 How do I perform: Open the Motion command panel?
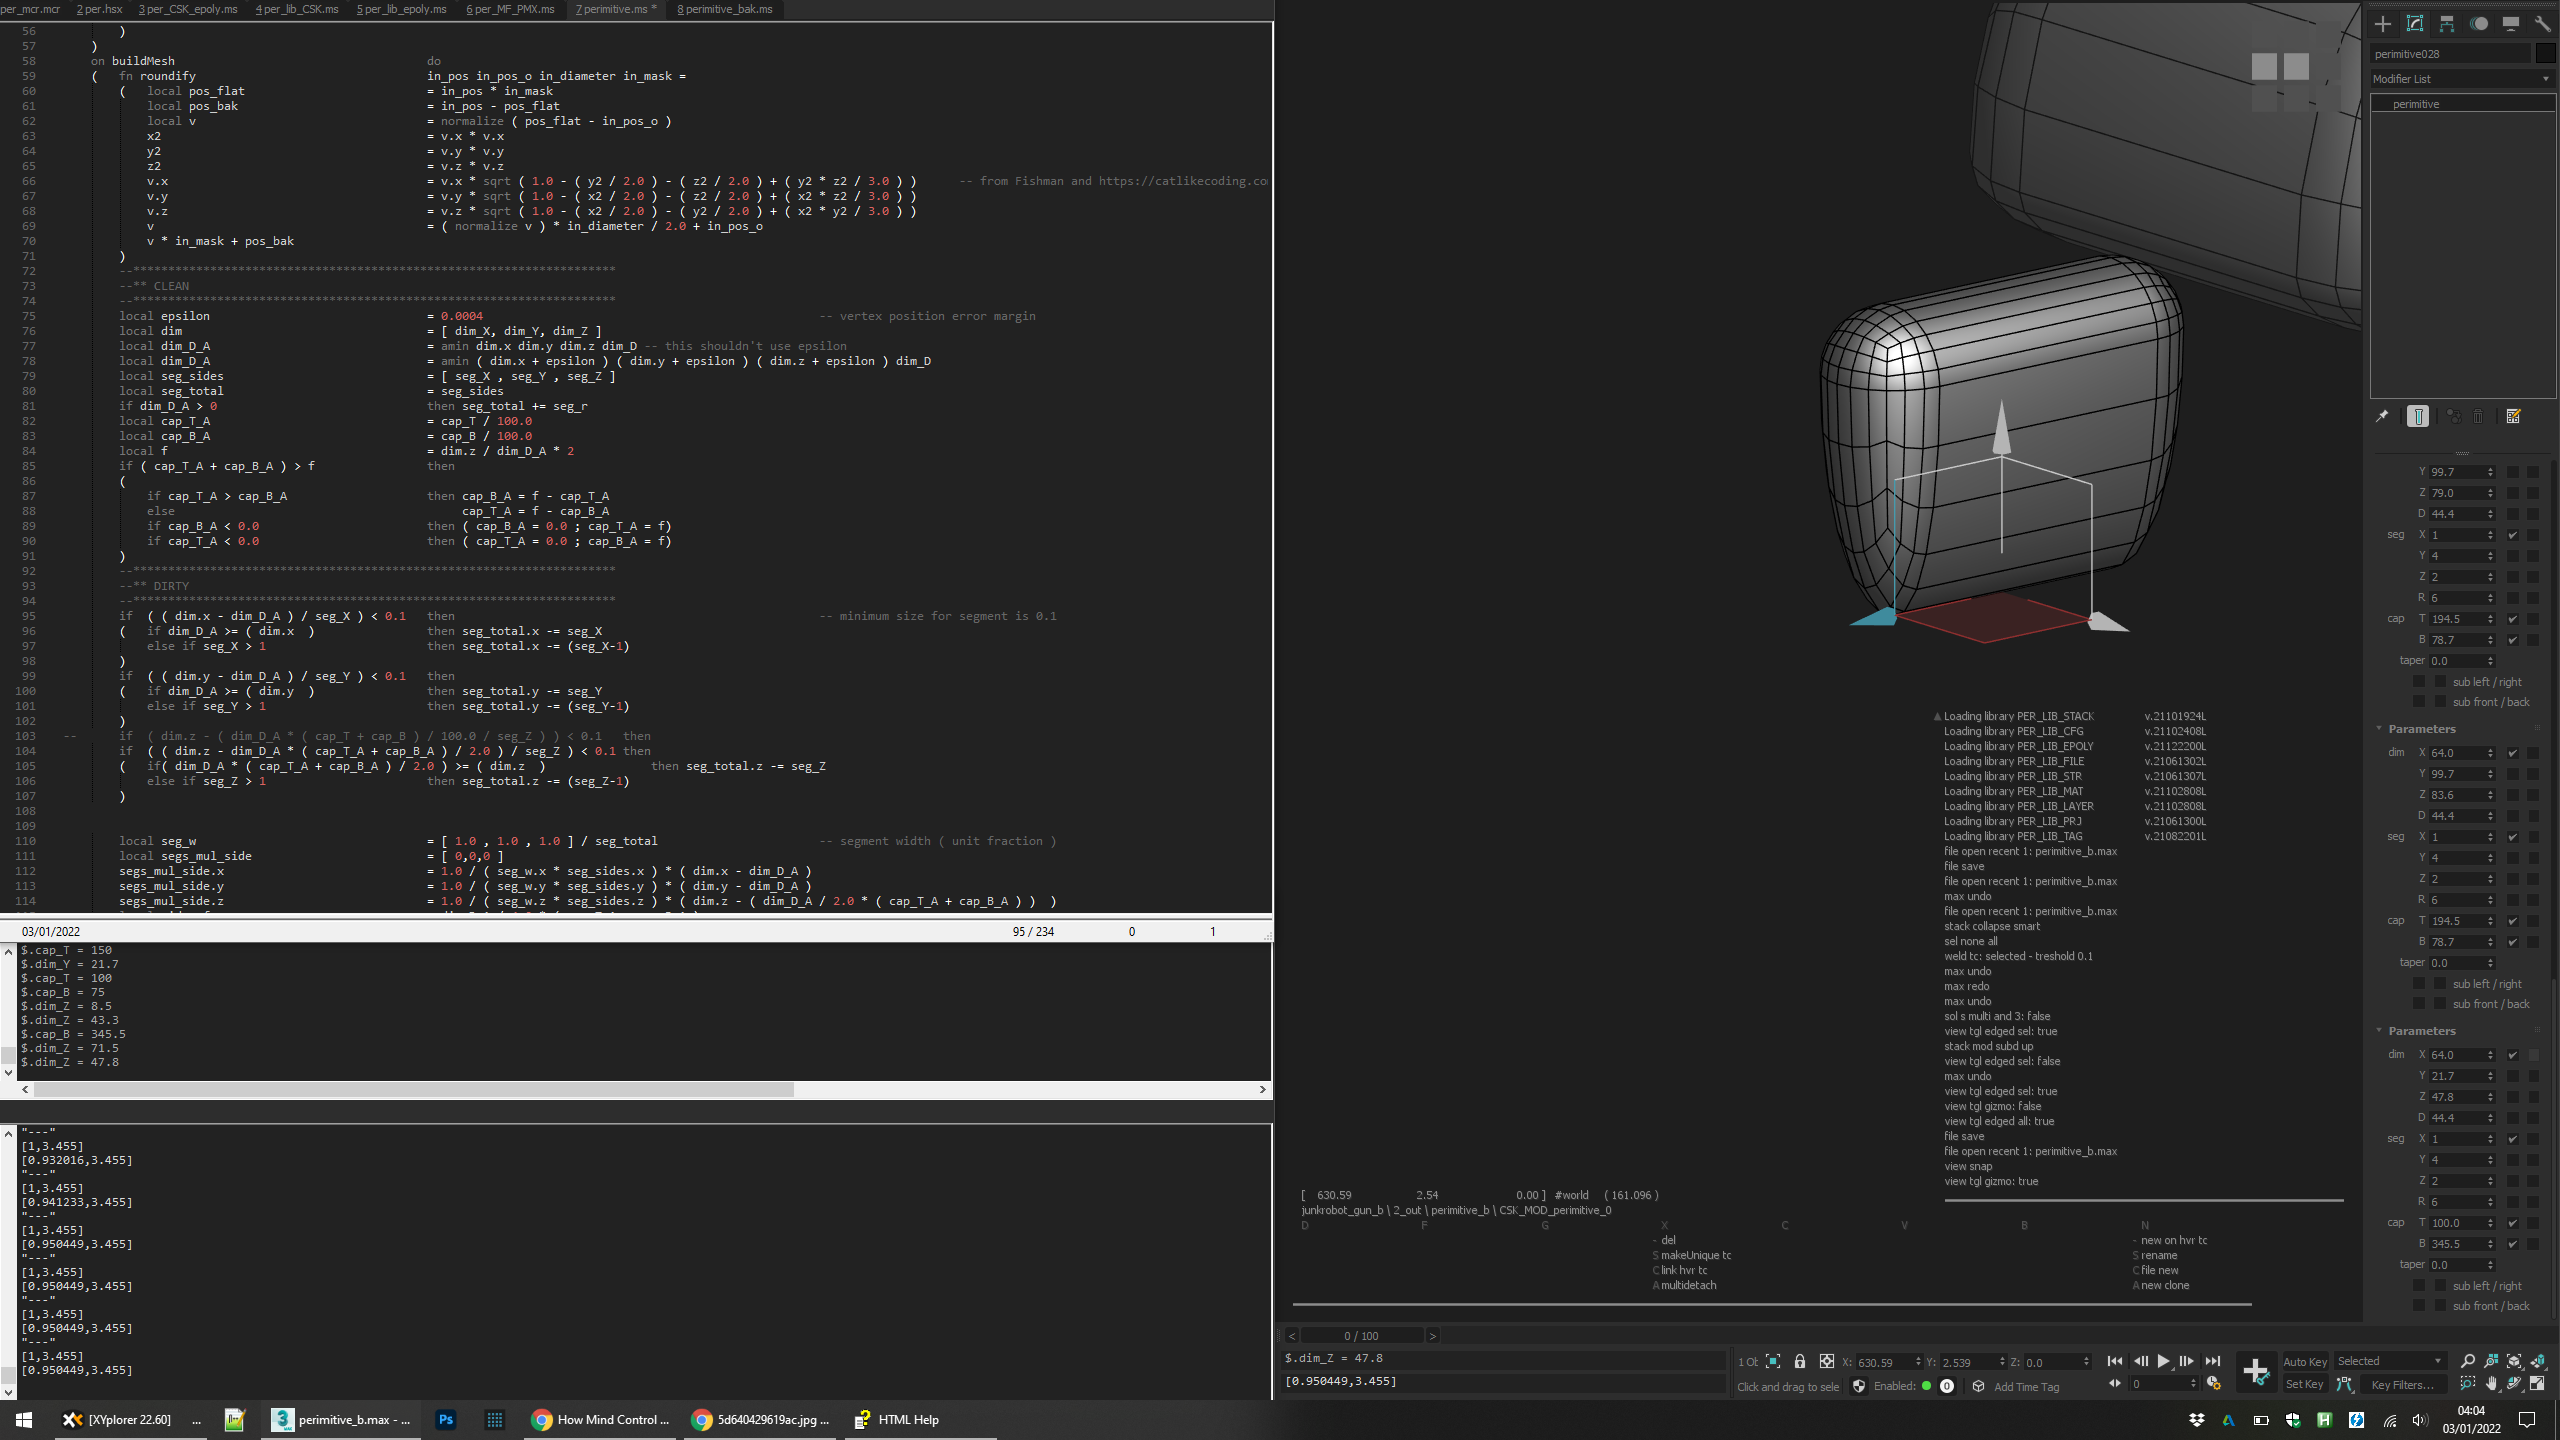pos(2479,24)
